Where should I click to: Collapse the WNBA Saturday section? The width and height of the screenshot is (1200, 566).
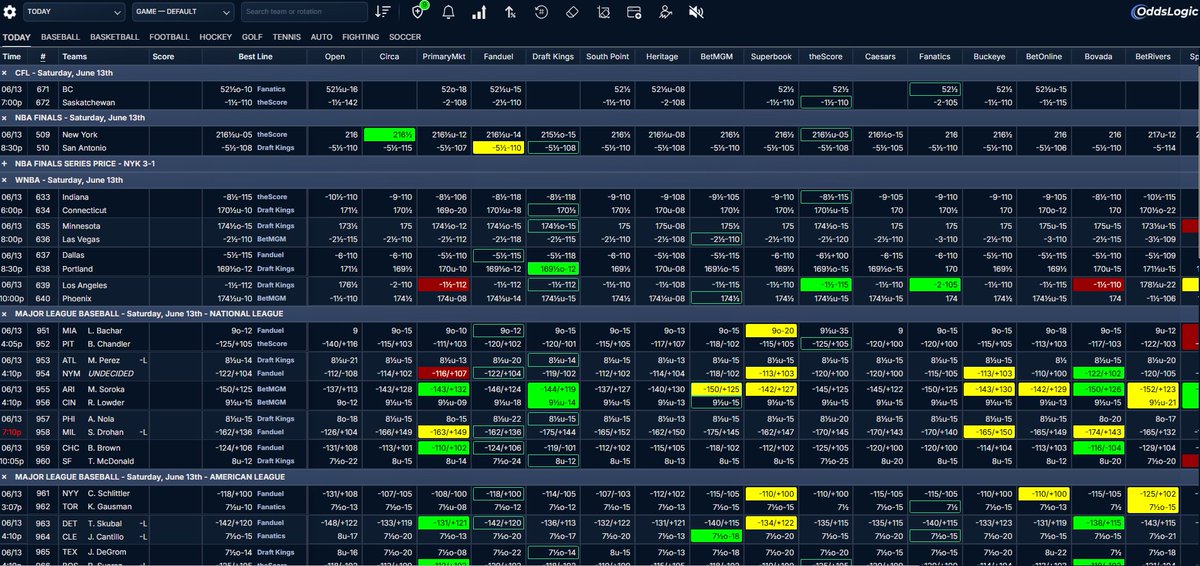tap(5, 180)
